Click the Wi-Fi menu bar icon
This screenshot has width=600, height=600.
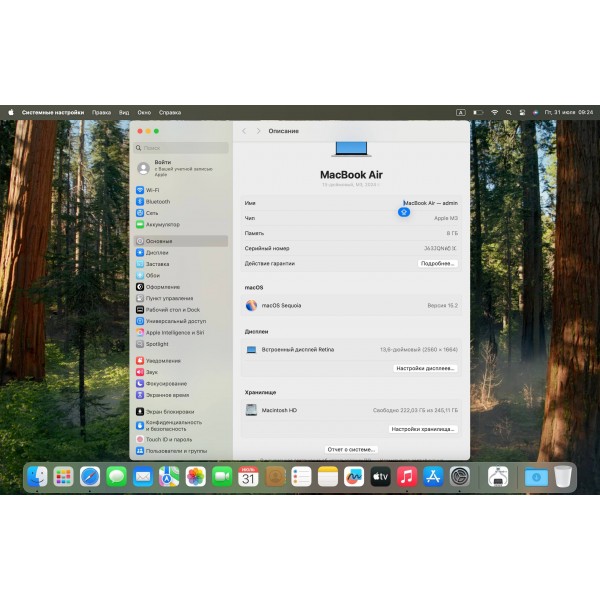pos(495,112)
